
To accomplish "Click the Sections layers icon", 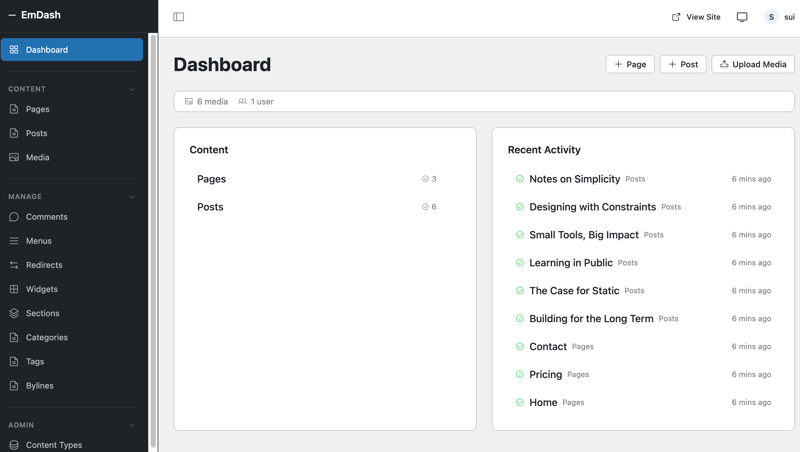I will coord(14,313).
